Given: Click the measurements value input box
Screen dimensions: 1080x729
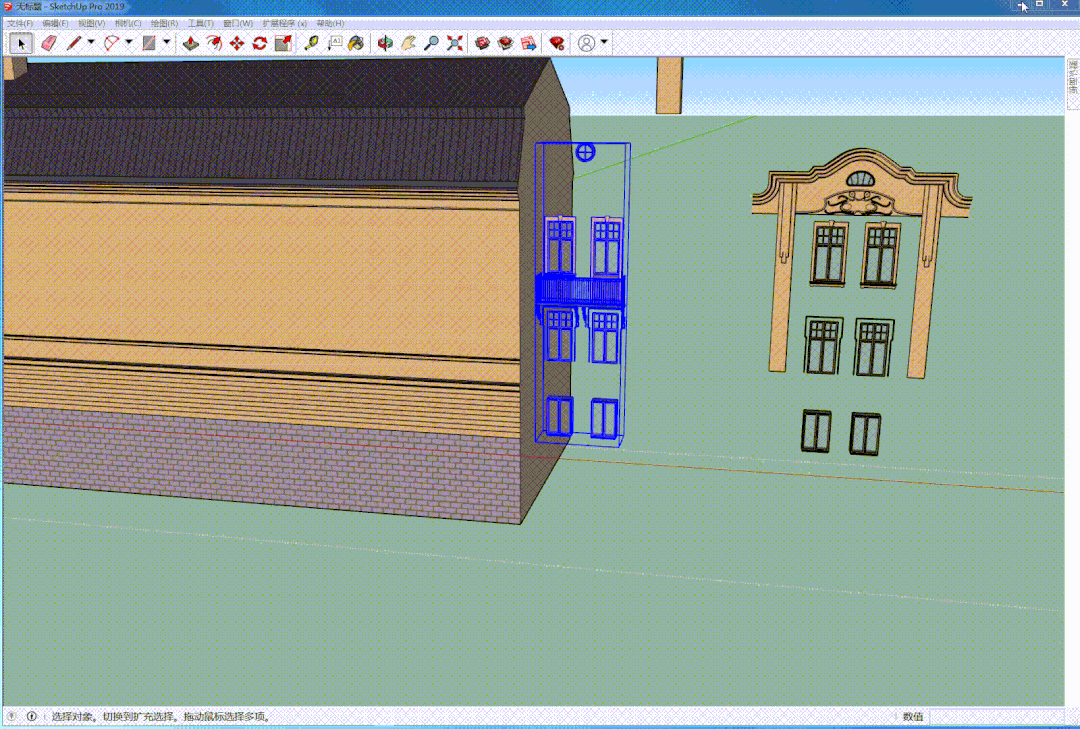Looking at the screenshot, I should tap(997, 717).
